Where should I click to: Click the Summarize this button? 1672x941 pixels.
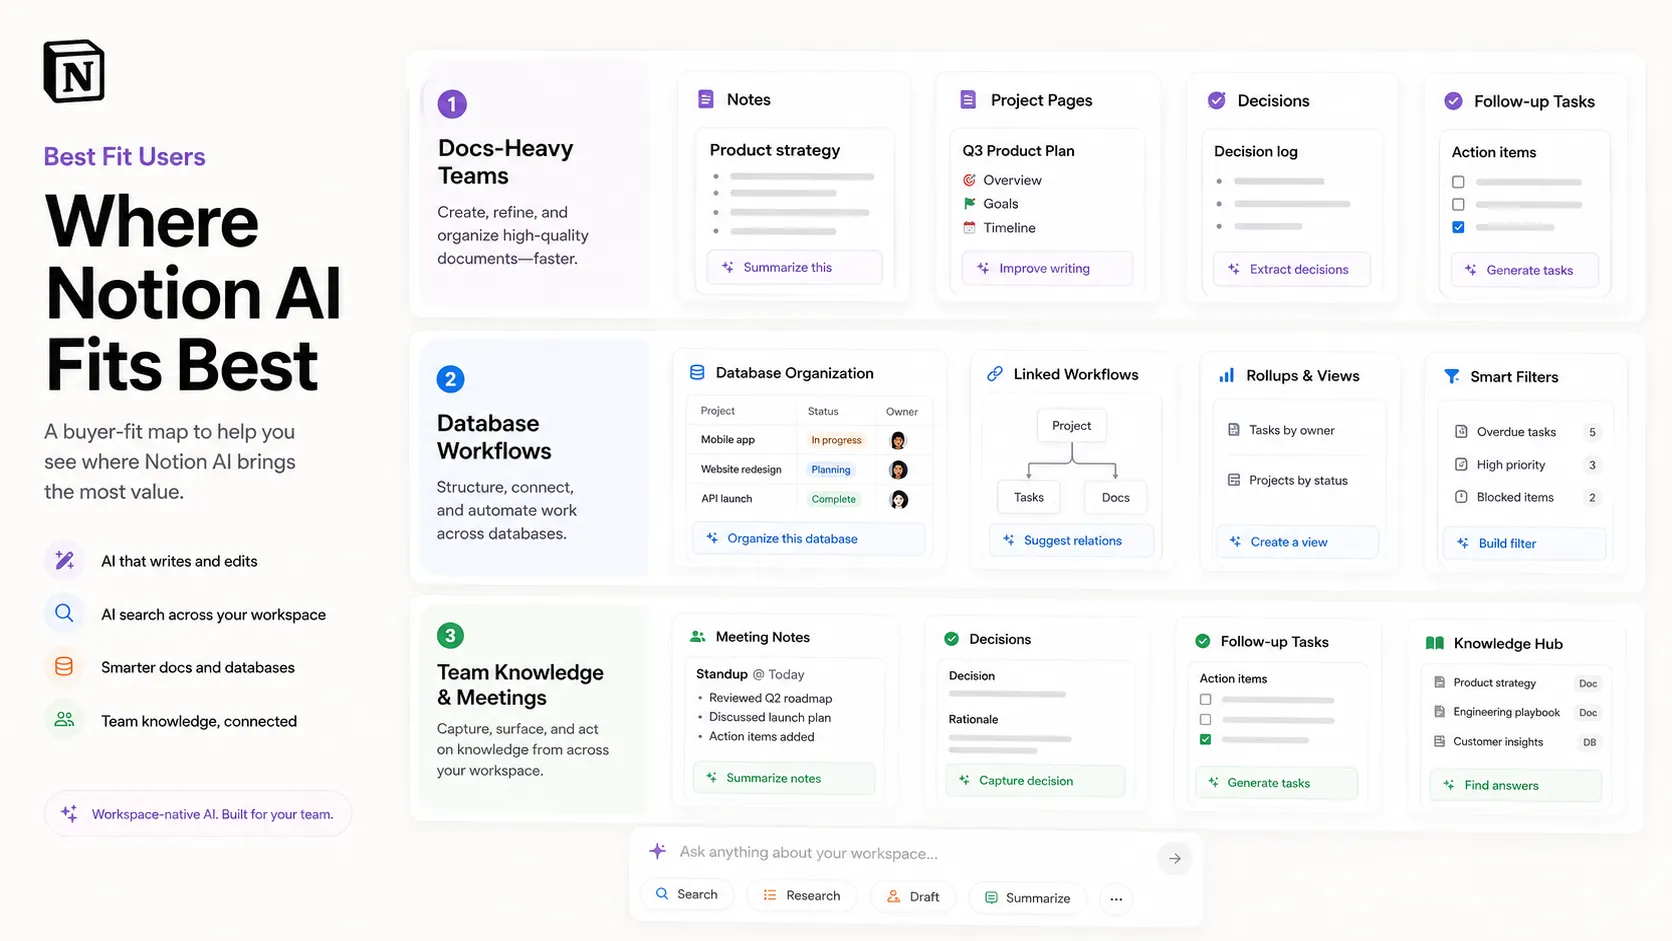click(795, 267)
